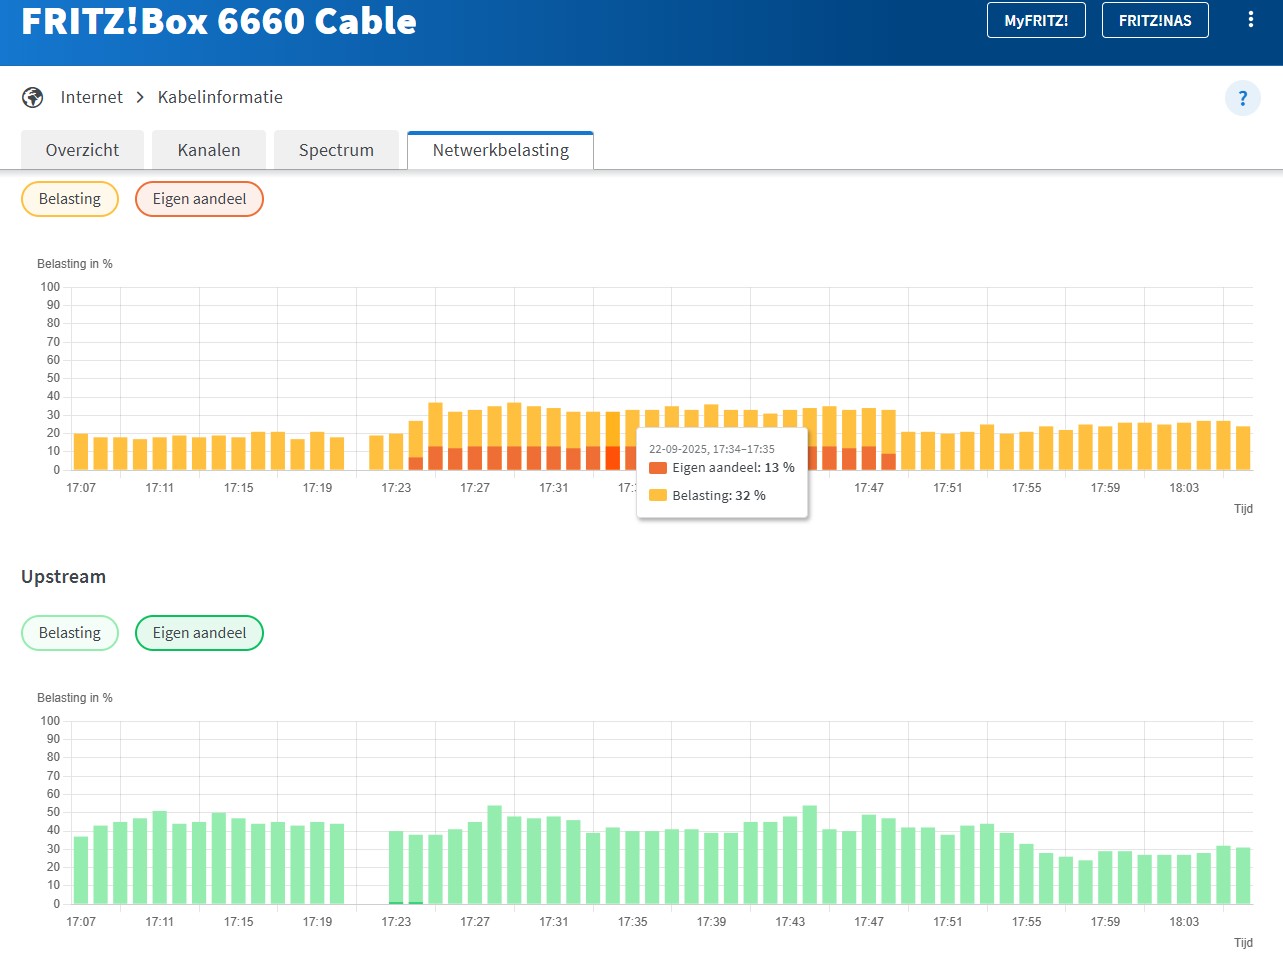Switch to the Kanalen tab
This screenshot has height=958, width=1283.
click(x=208, y=150)
